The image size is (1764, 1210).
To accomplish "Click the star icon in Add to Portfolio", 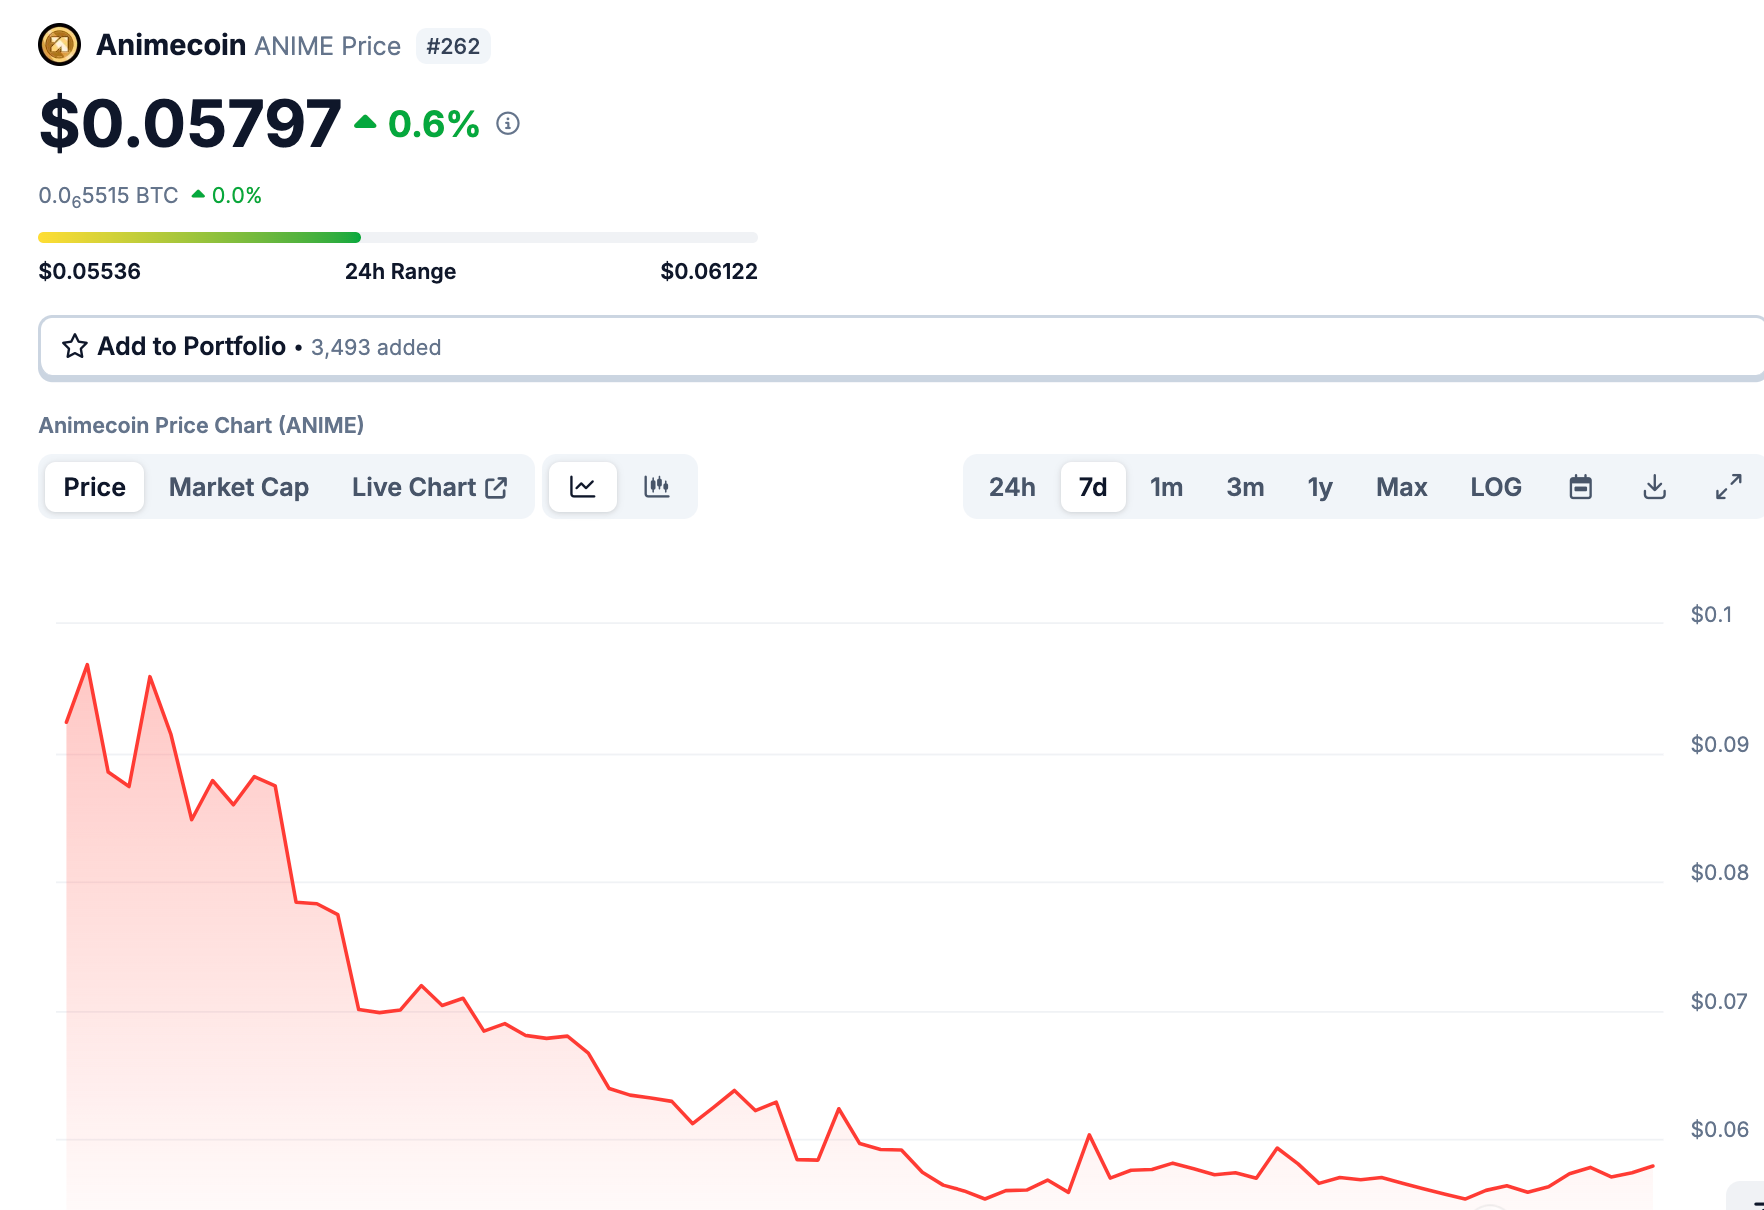I will pos(75,347).
